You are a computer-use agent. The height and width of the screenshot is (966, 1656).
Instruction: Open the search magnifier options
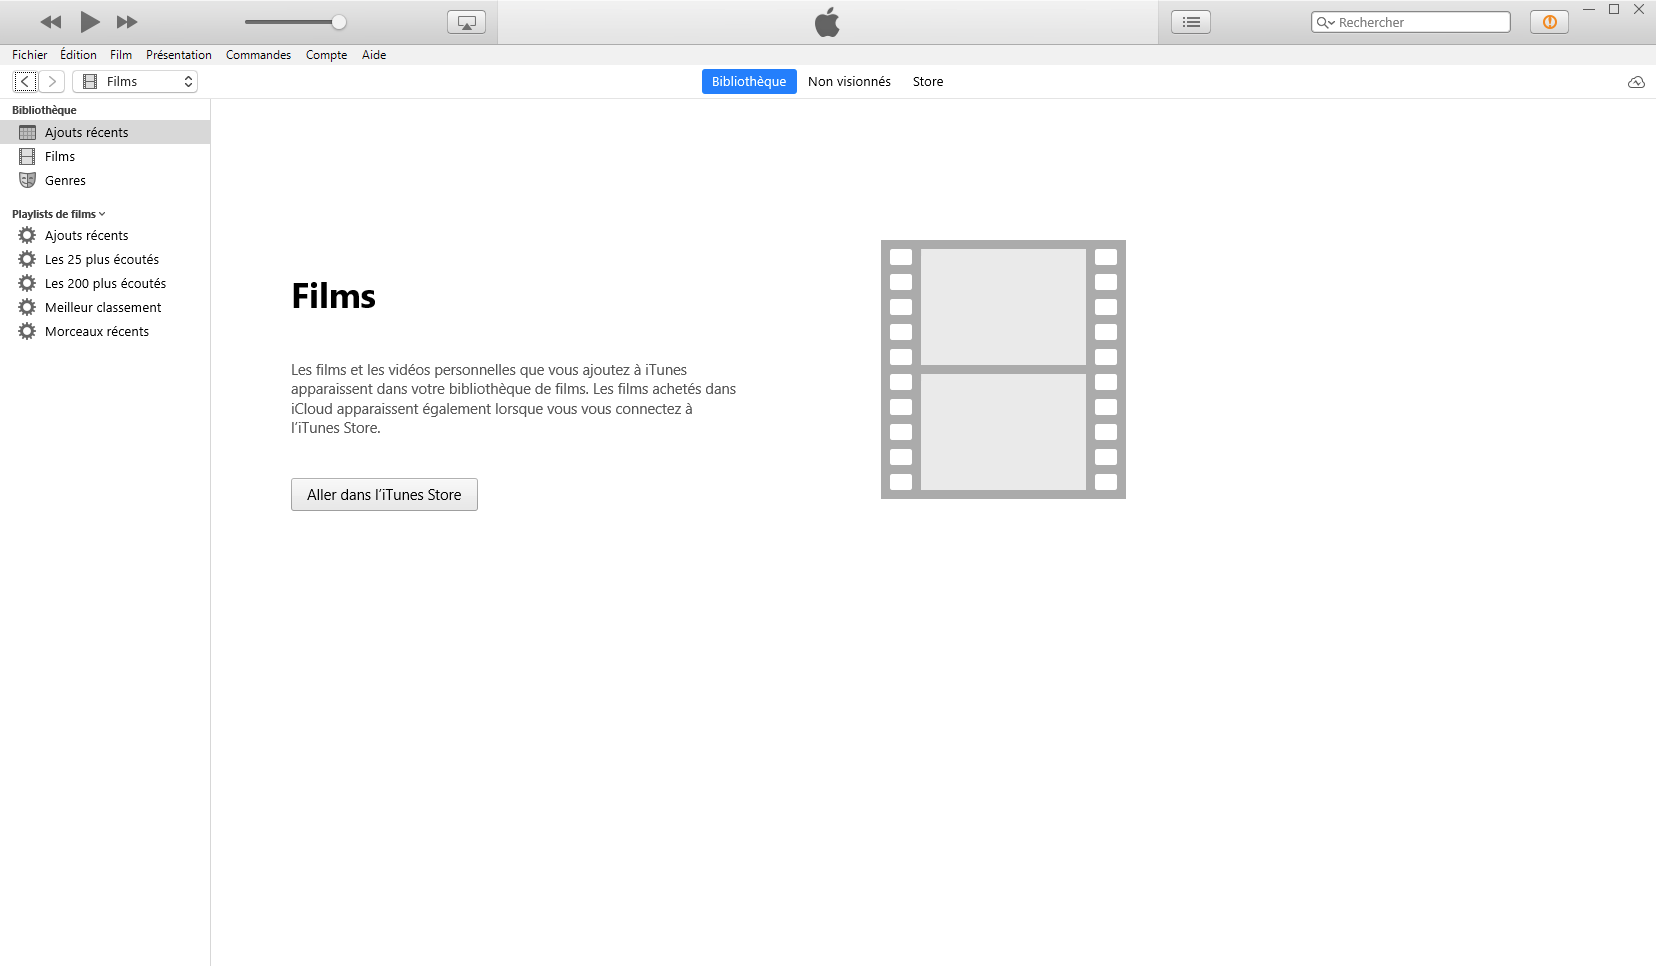pos(1325,22)
